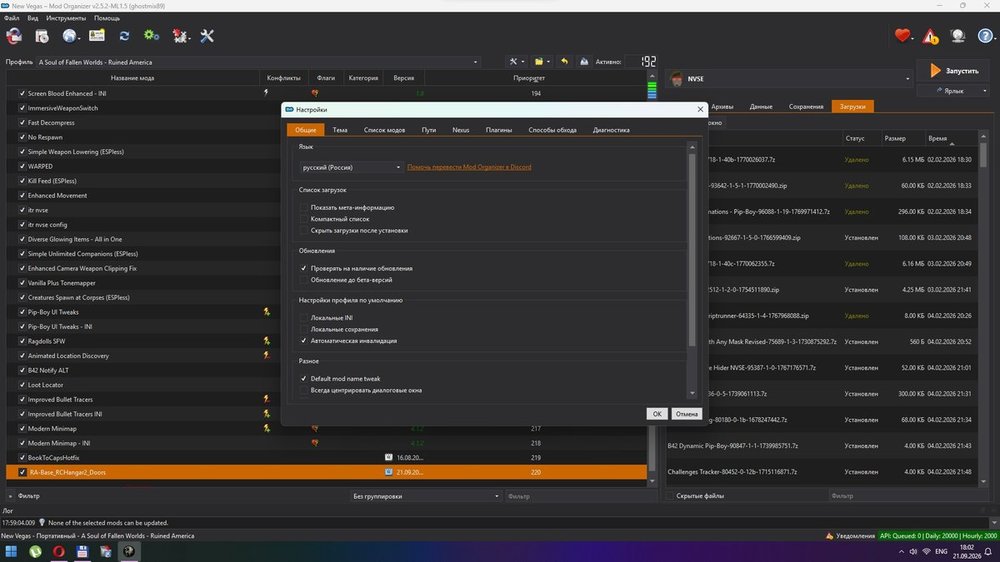
Task: Uncheck Проверять на наличие обновления checkbox
Action: 304,269
